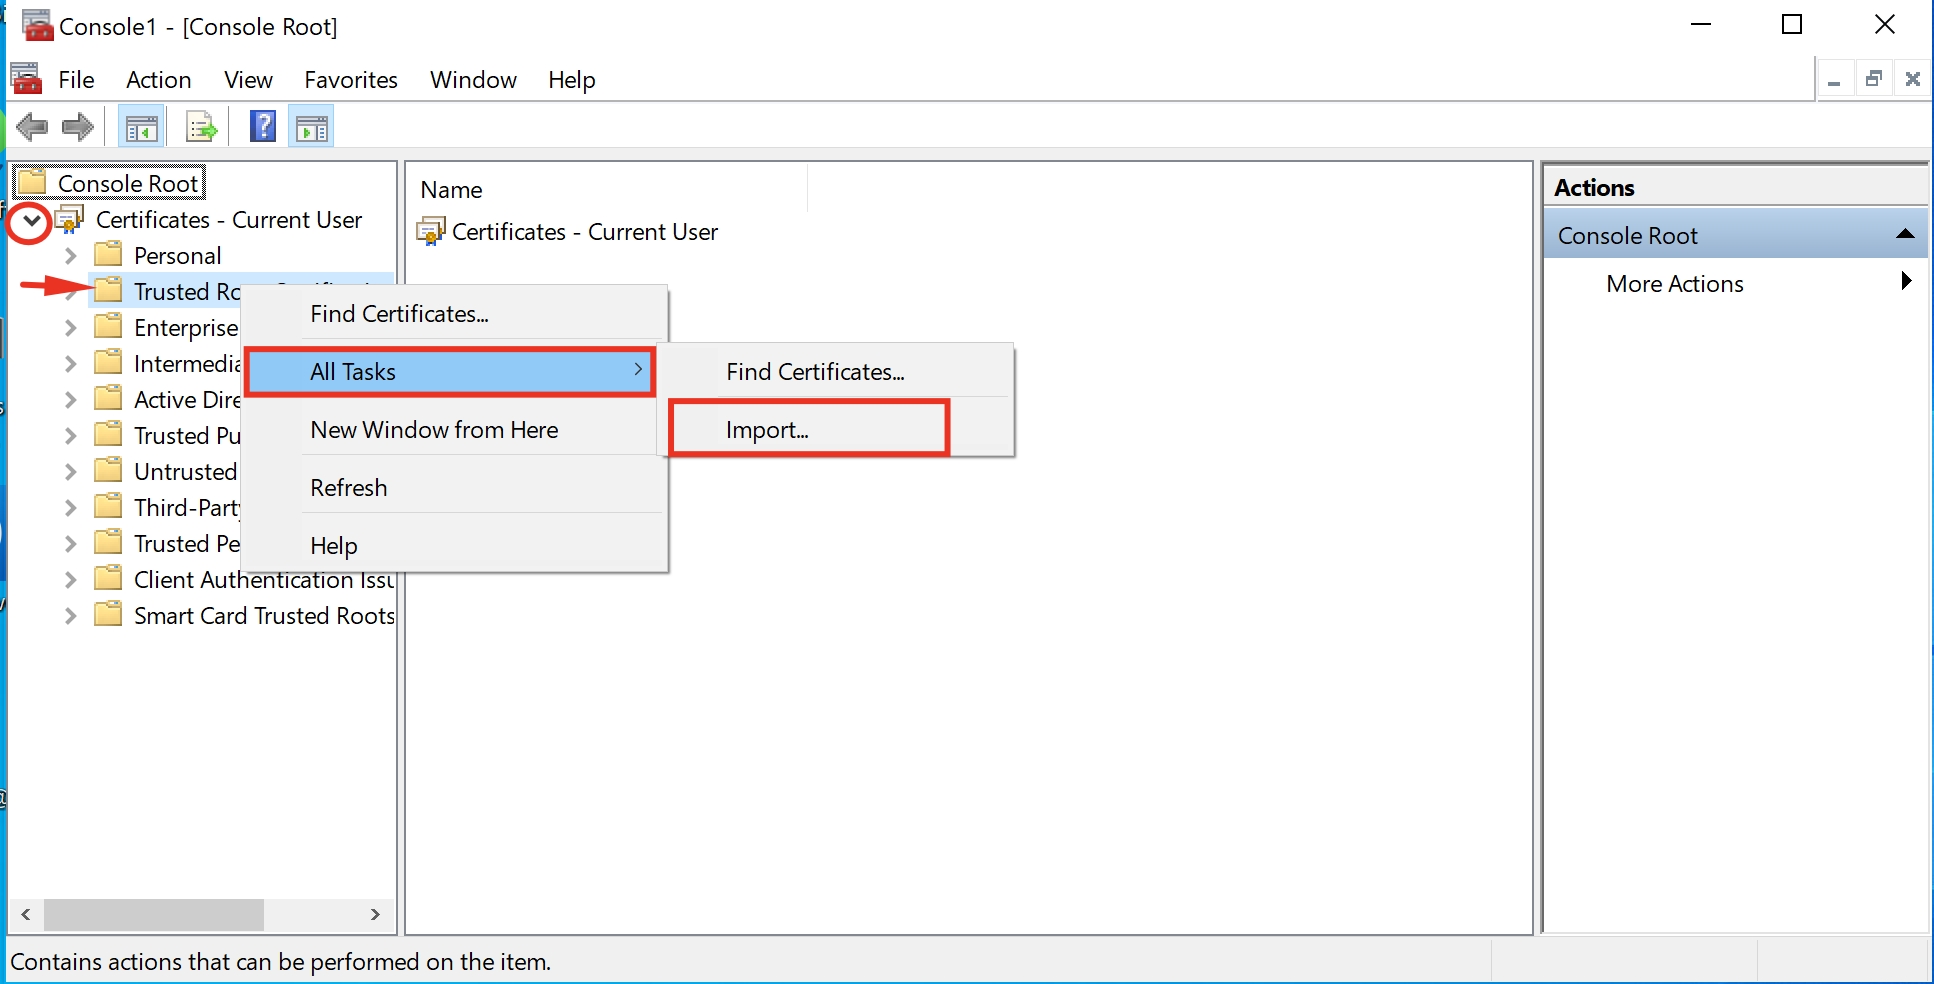Select Console Root in the tree

(128, 183)
